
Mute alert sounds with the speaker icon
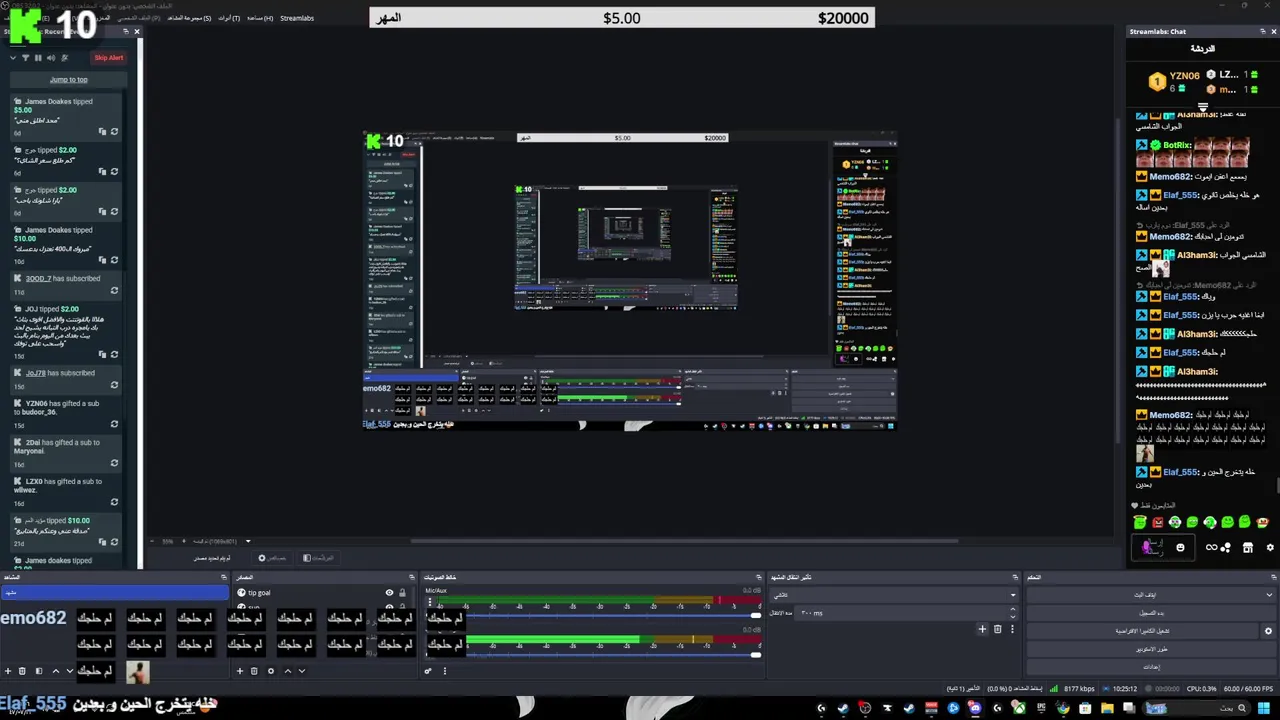pos(51,58)
